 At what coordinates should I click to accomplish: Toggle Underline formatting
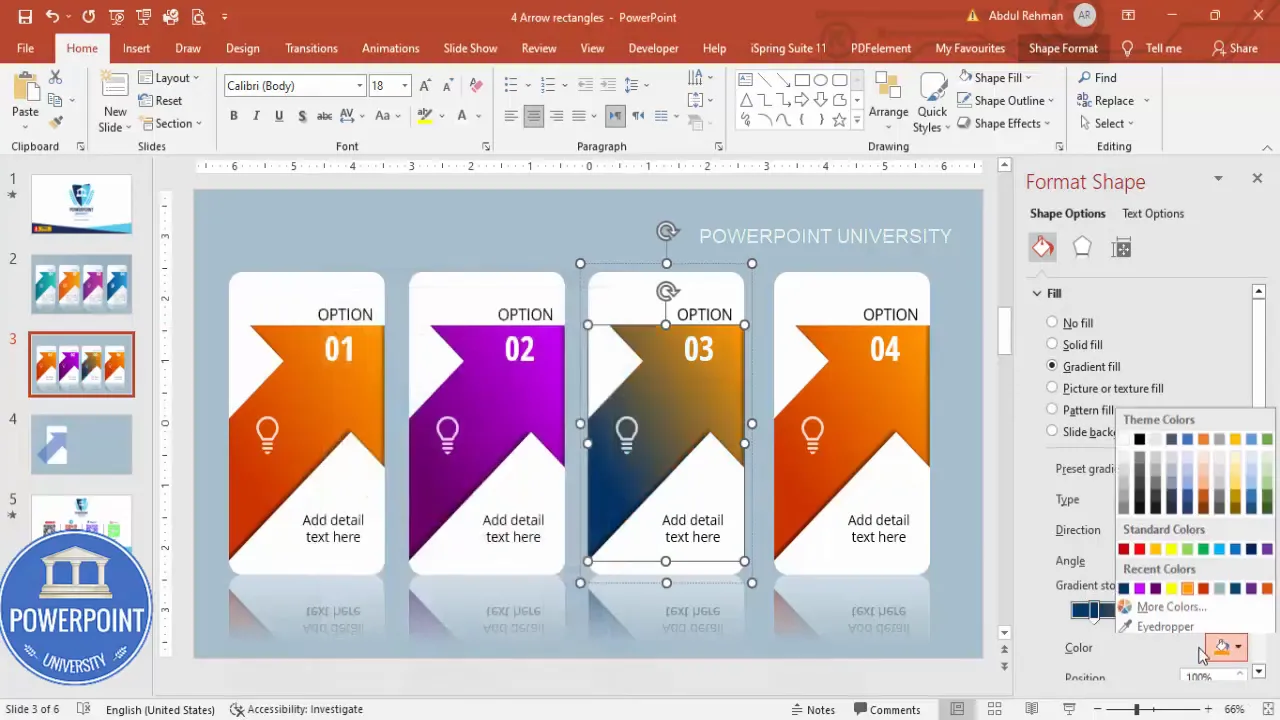278,116
